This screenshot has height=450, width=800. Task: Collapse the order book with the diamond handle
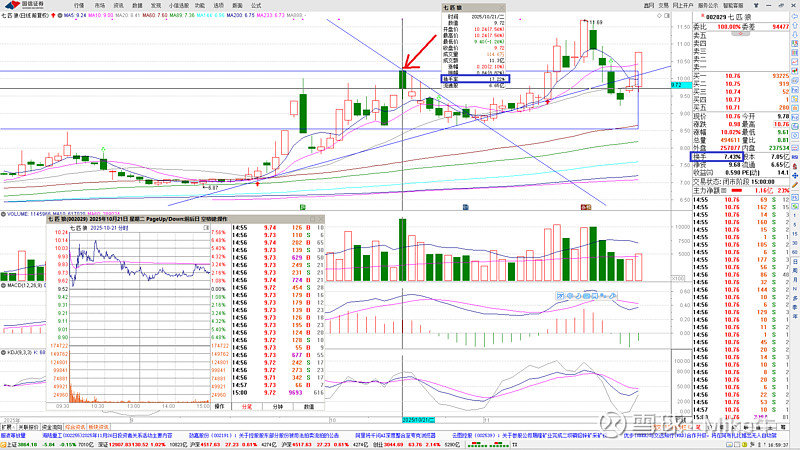click(741, 34)
